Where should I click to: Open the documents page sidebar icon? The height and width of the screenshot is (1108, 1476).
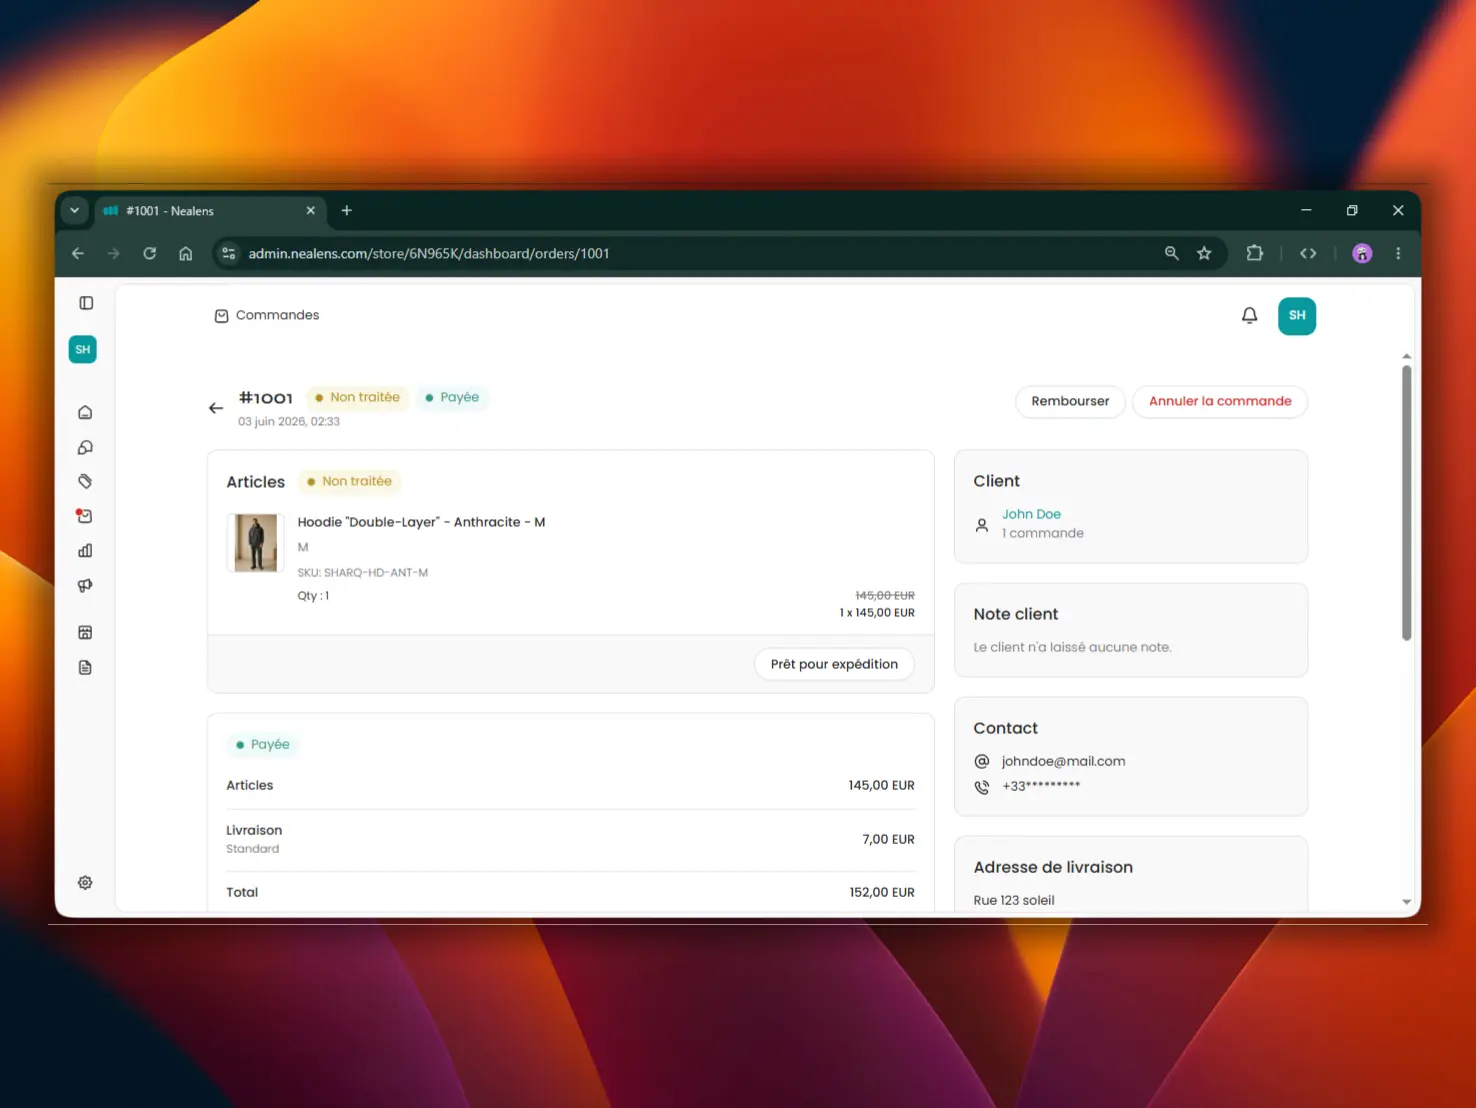(x=85, y=667)
